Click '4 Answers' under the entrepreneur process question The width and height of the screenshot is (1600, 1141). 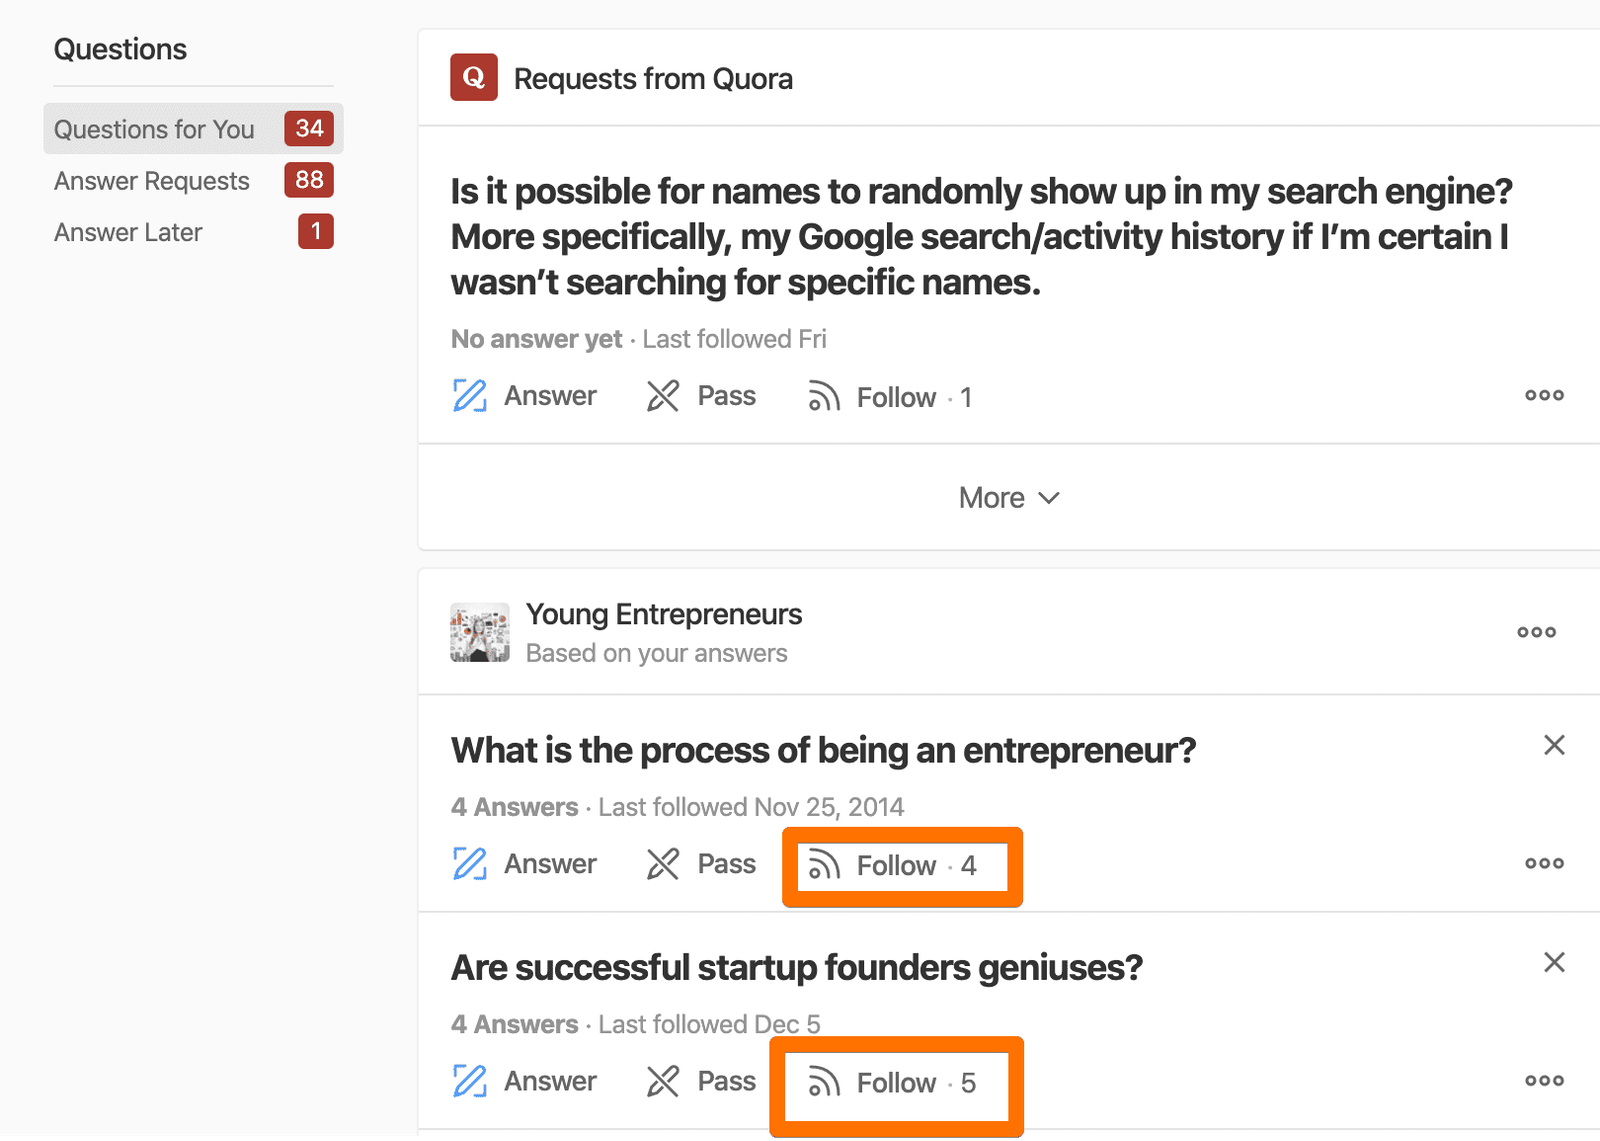(514, 807)
